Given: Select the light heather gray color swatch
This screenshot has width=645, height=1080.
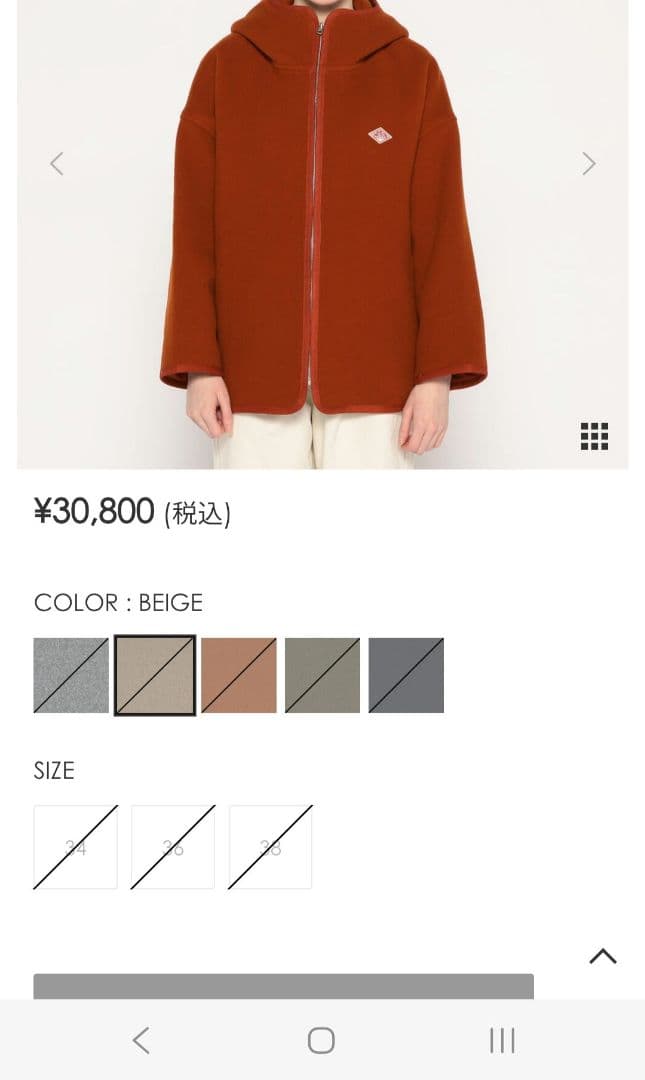Looking at the screenshot, I should 71,675.
